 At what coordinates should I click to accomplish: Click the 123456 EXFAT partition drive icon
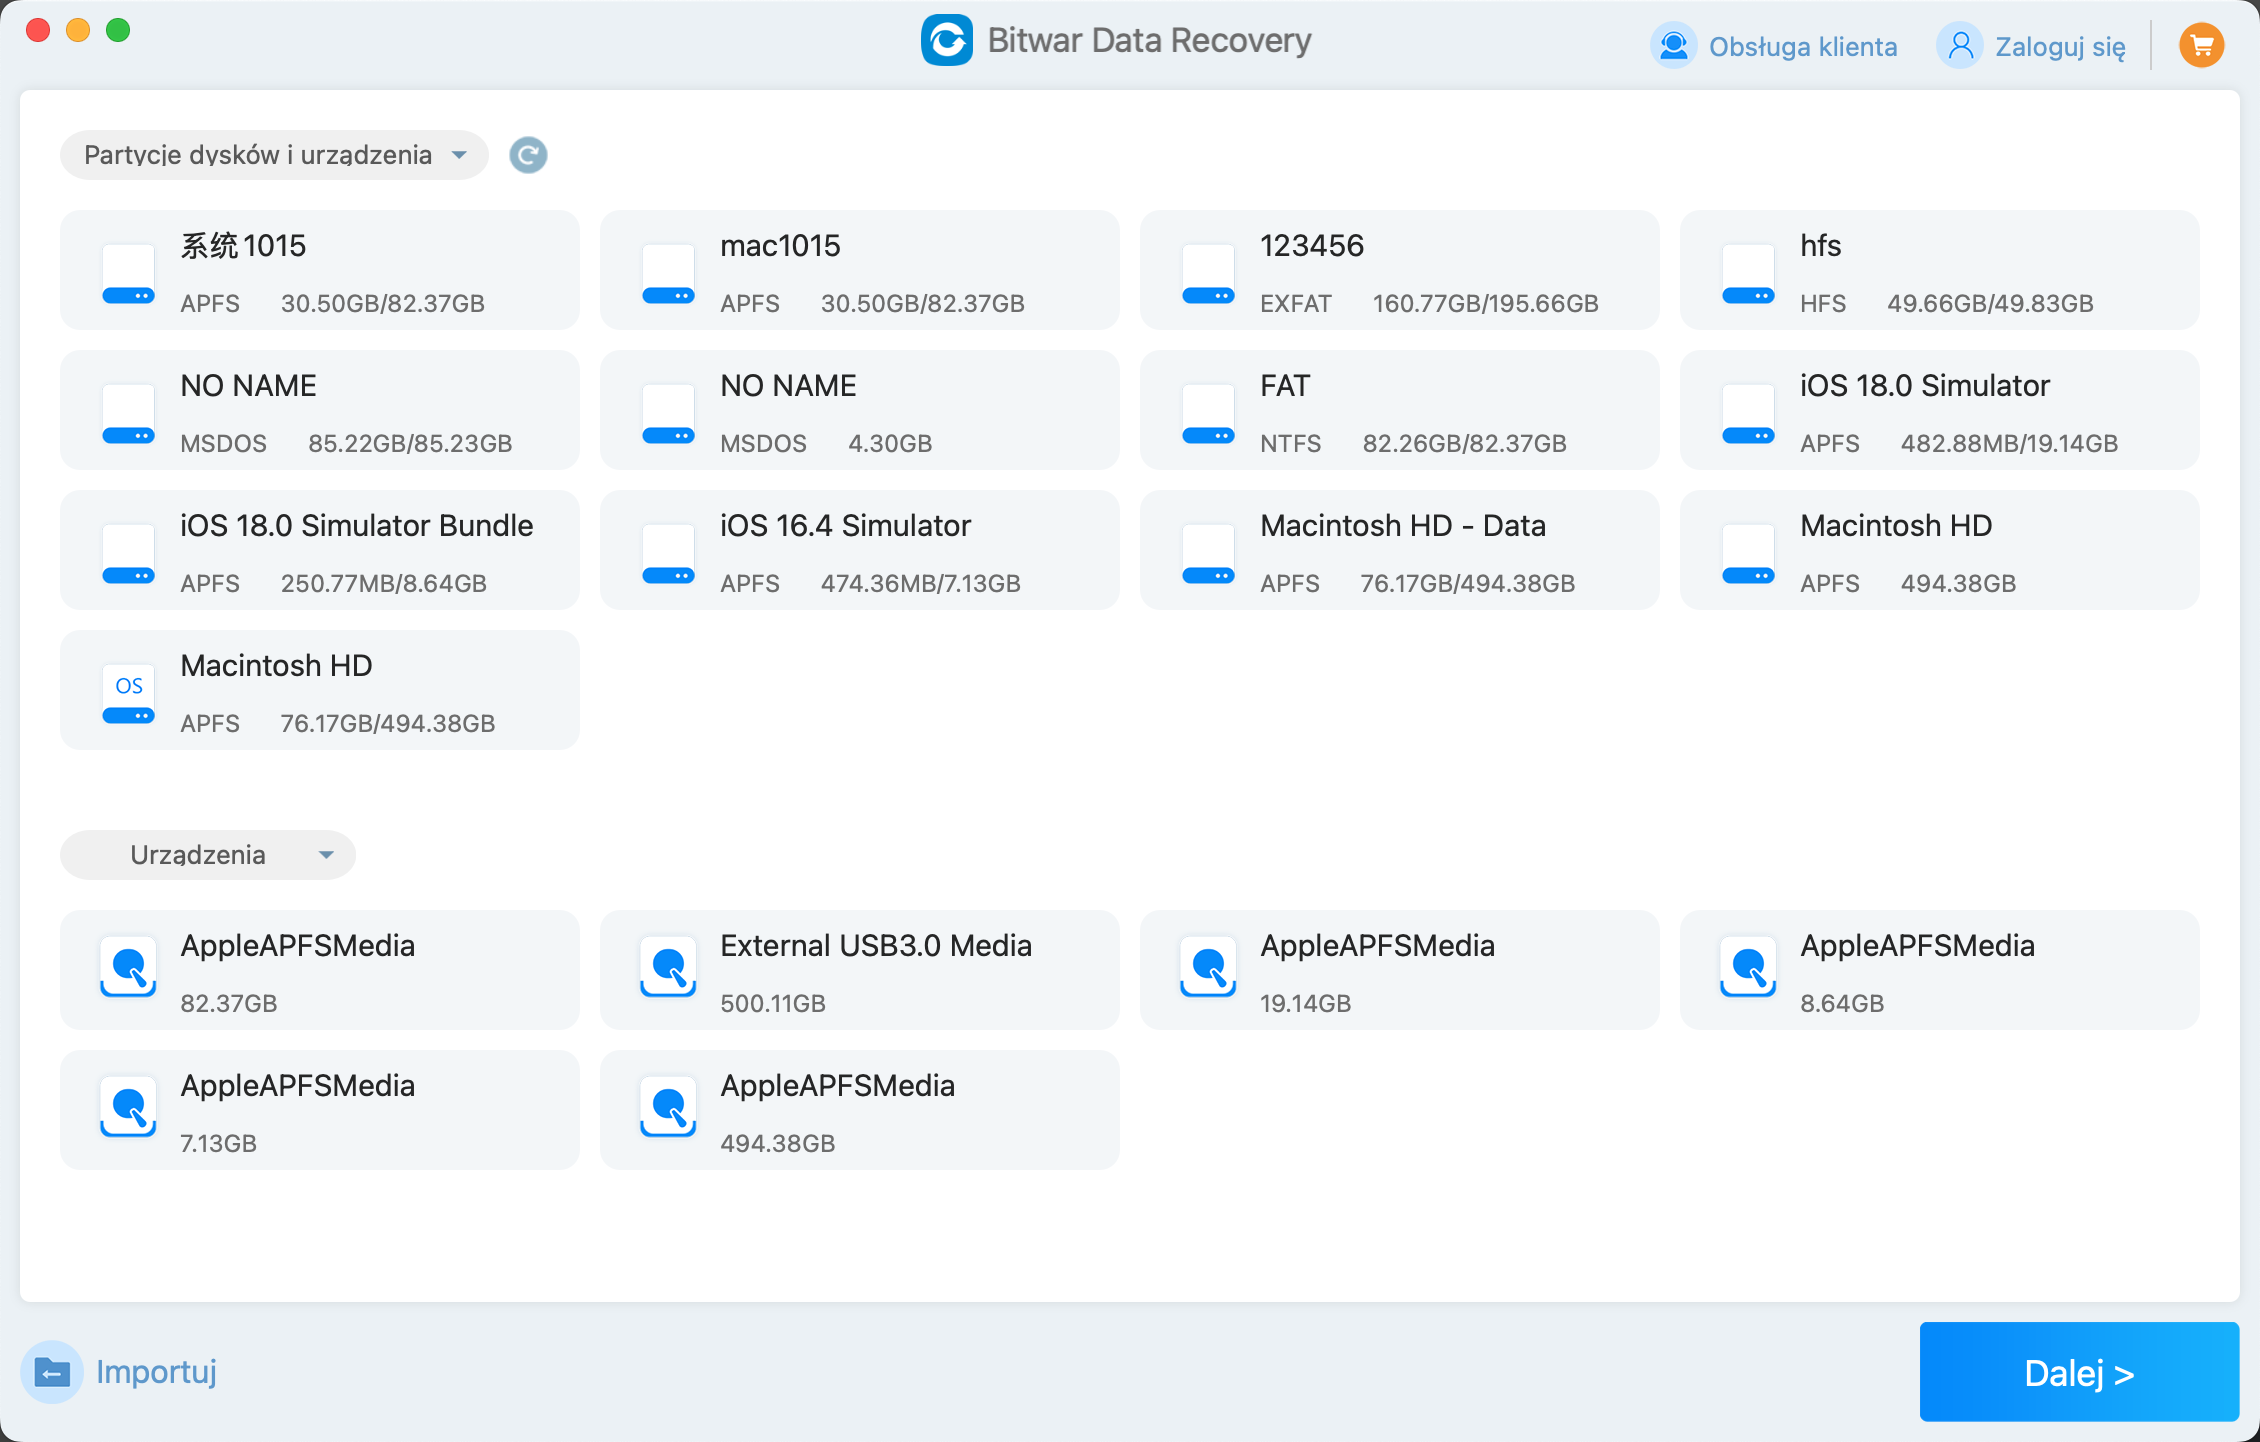coord(1208,274)
